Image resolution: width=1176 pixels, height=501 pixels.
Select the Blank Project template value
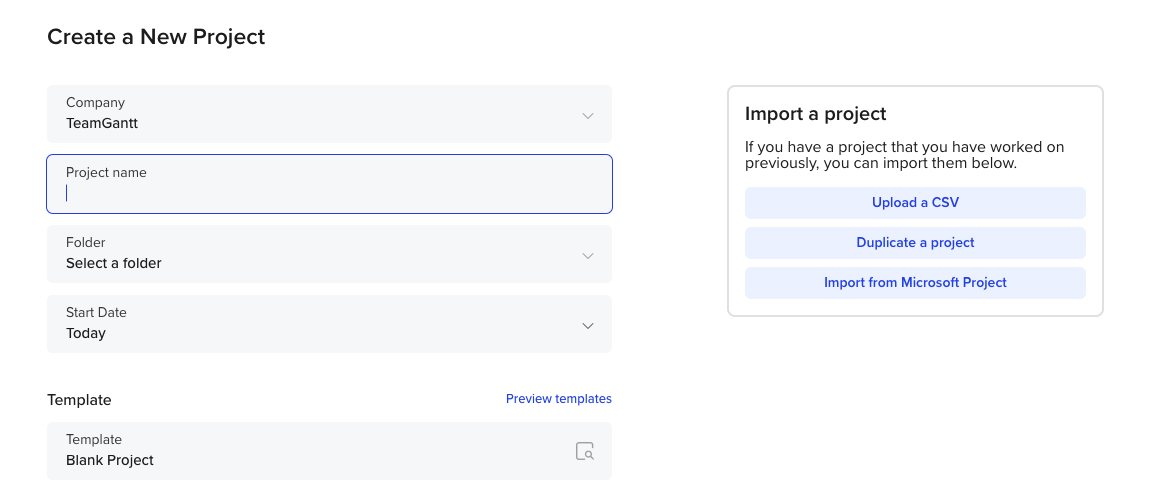(x=110, y=461)
